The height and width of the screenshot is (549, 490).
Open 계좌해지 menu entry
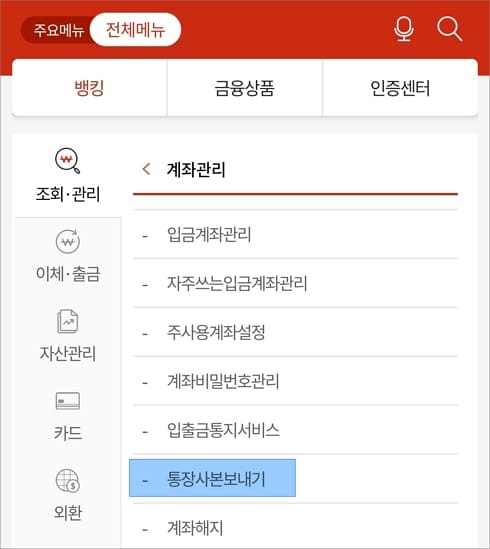coord(295,527)
